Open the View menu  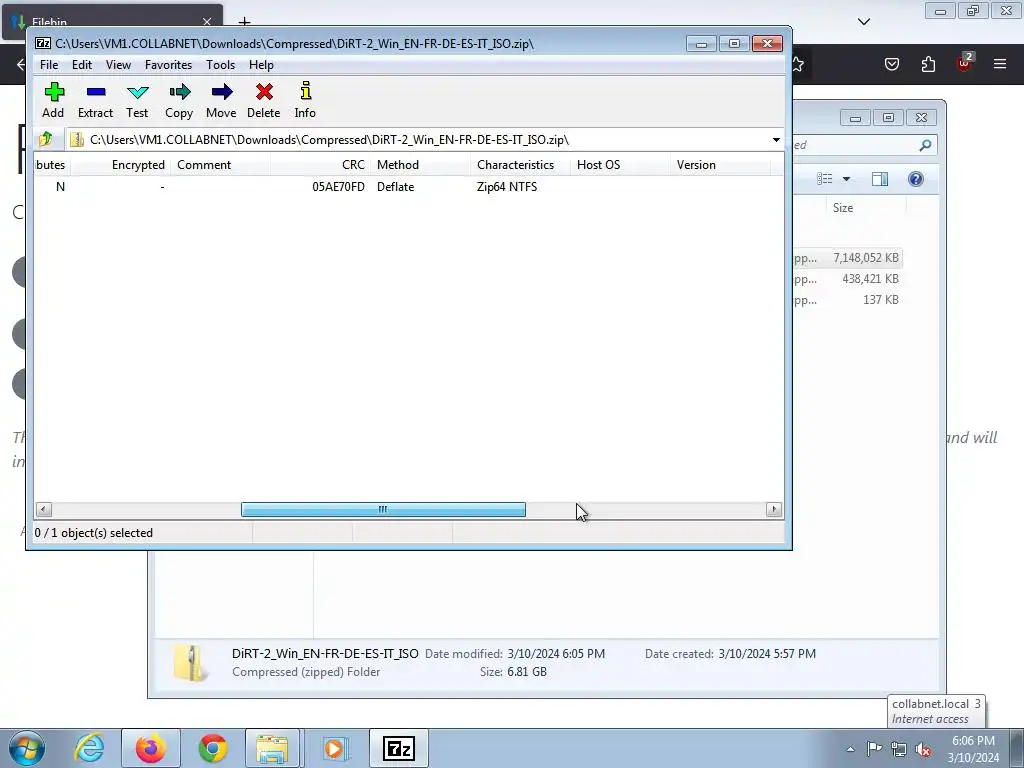(118, 65)
